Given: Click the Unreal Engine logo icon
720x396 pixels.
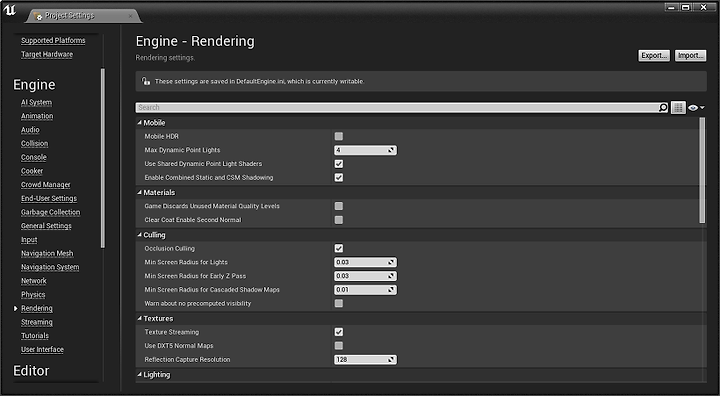Looking at the screenshot, I should 10,10.
